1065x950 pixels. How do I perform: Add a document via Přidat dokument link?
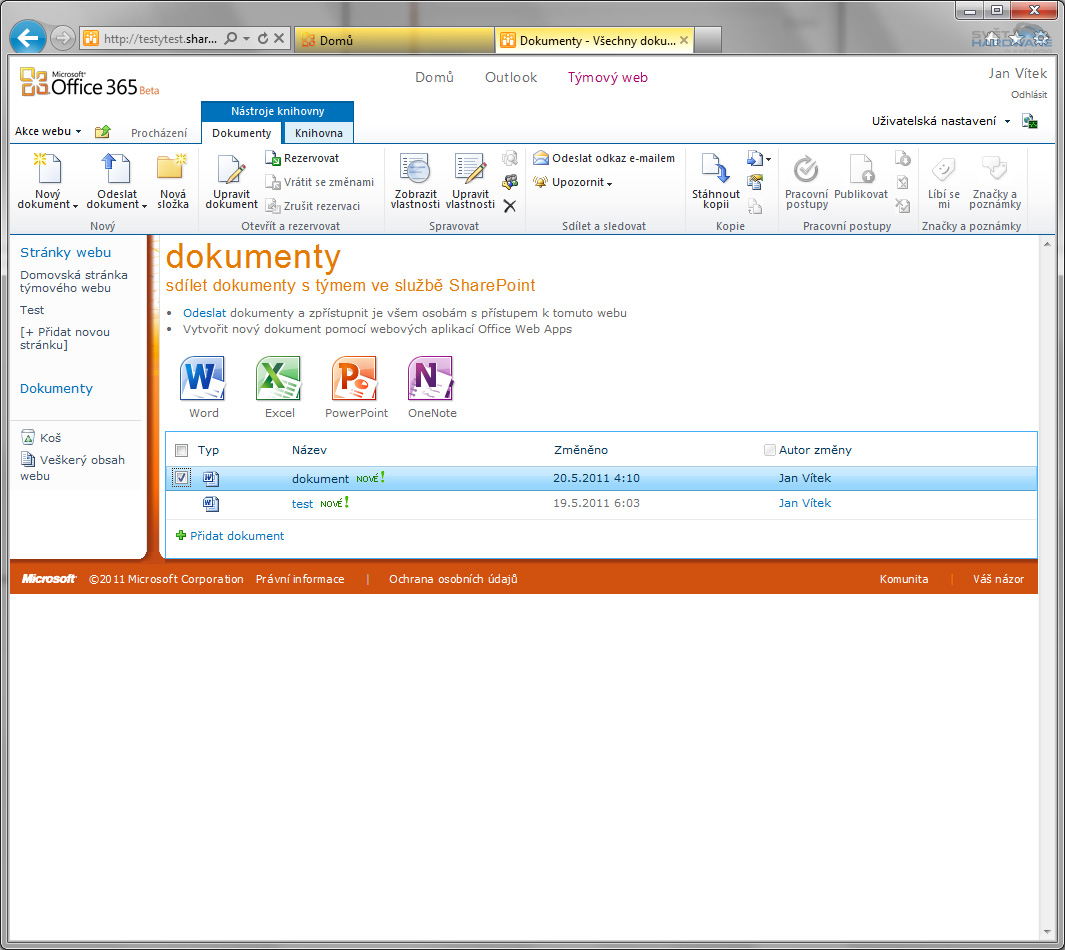point(239,536)
